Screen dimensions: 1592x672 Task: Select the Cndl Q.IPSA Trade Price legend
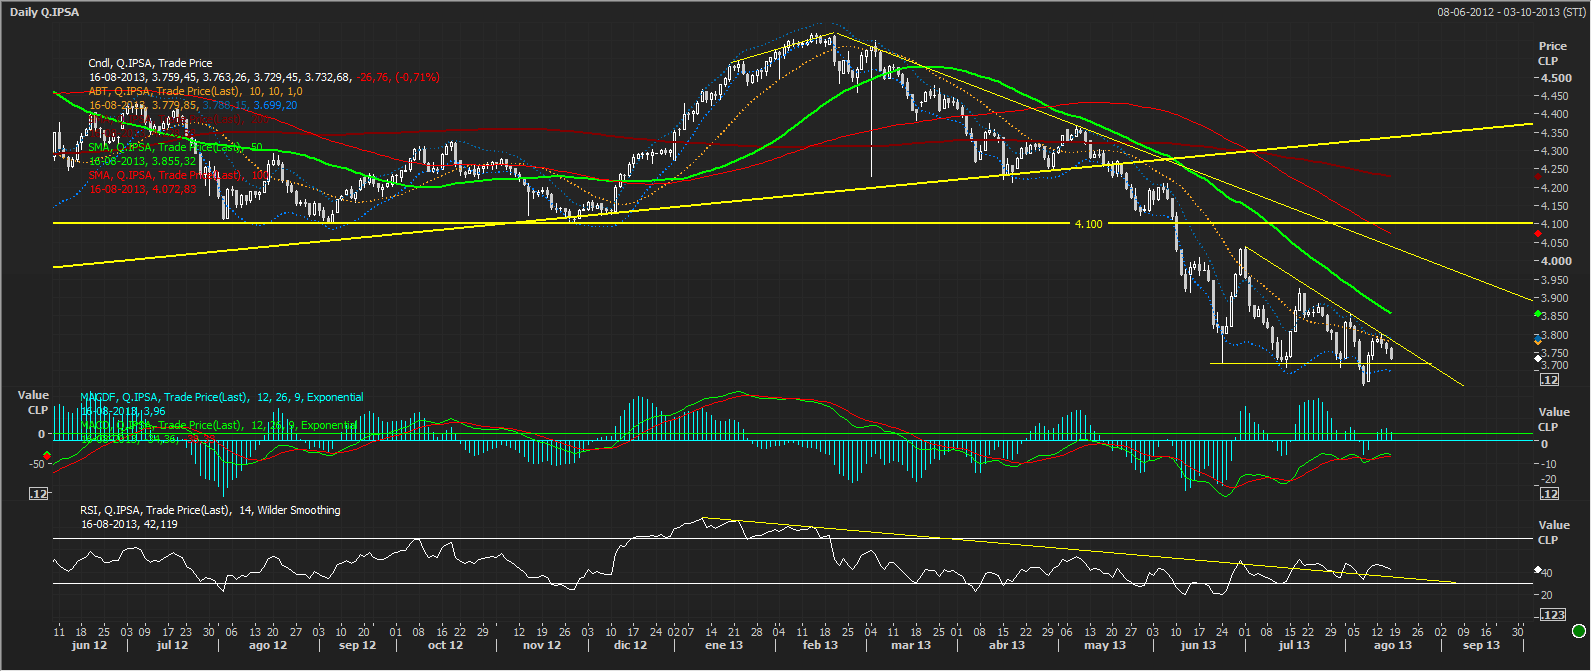(x=150, y=63)
